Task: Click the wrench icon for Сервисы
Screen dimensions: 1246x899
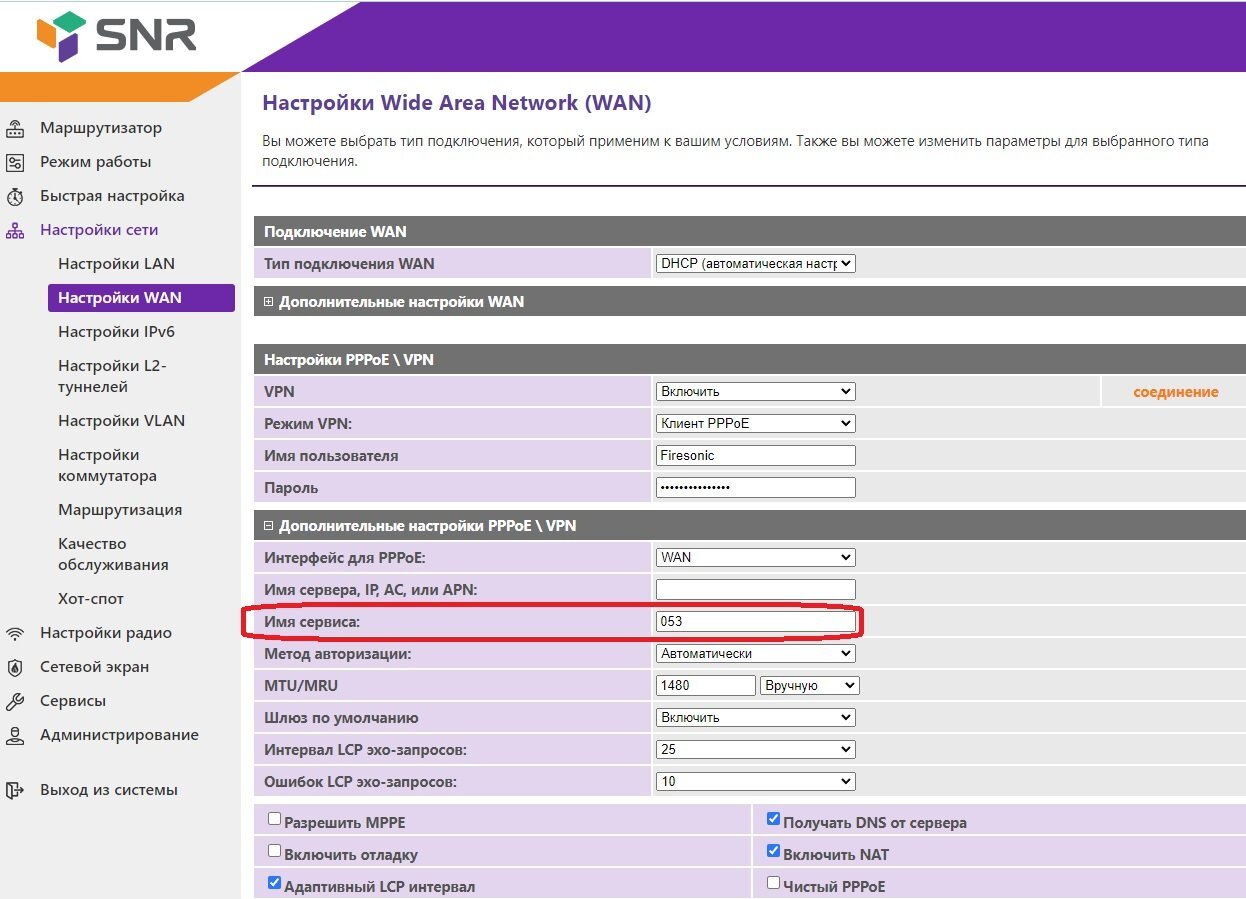Action: (x=15, y=702)
